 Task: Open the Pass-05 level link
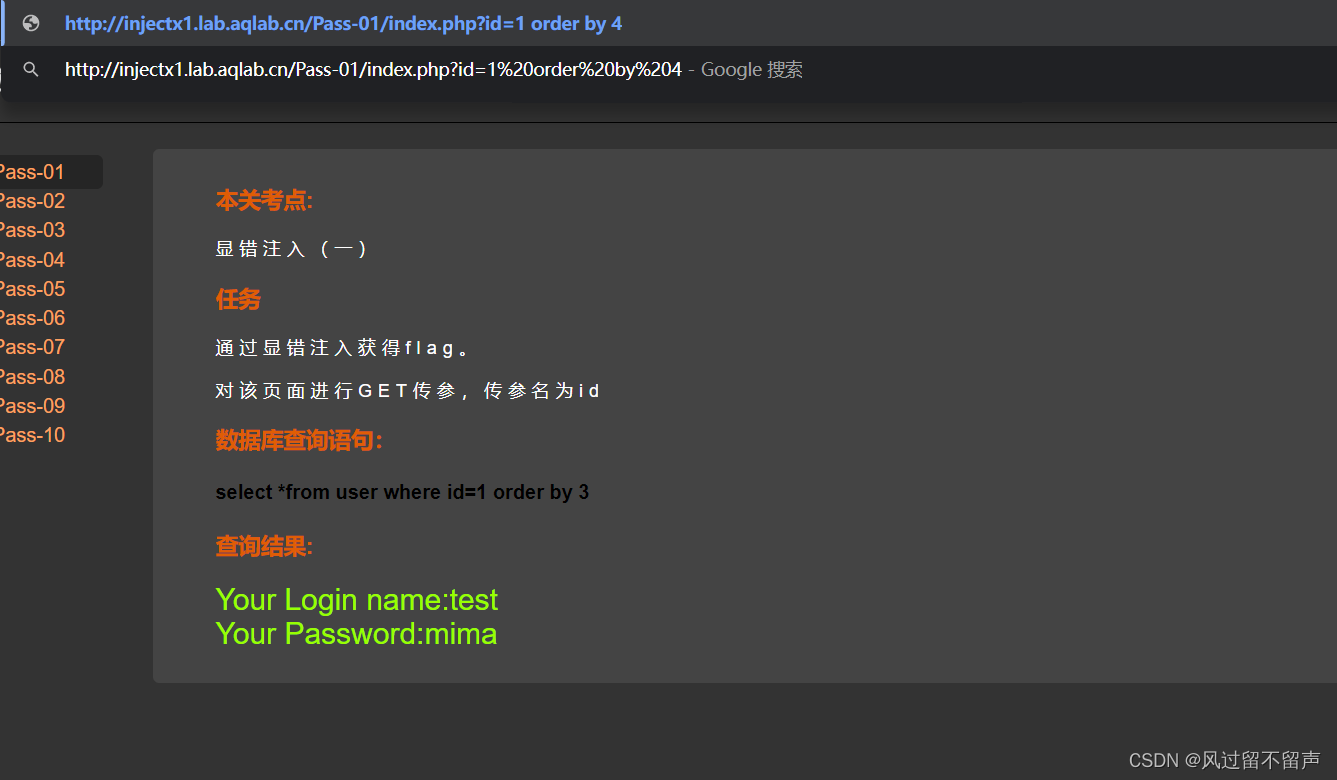32,289
